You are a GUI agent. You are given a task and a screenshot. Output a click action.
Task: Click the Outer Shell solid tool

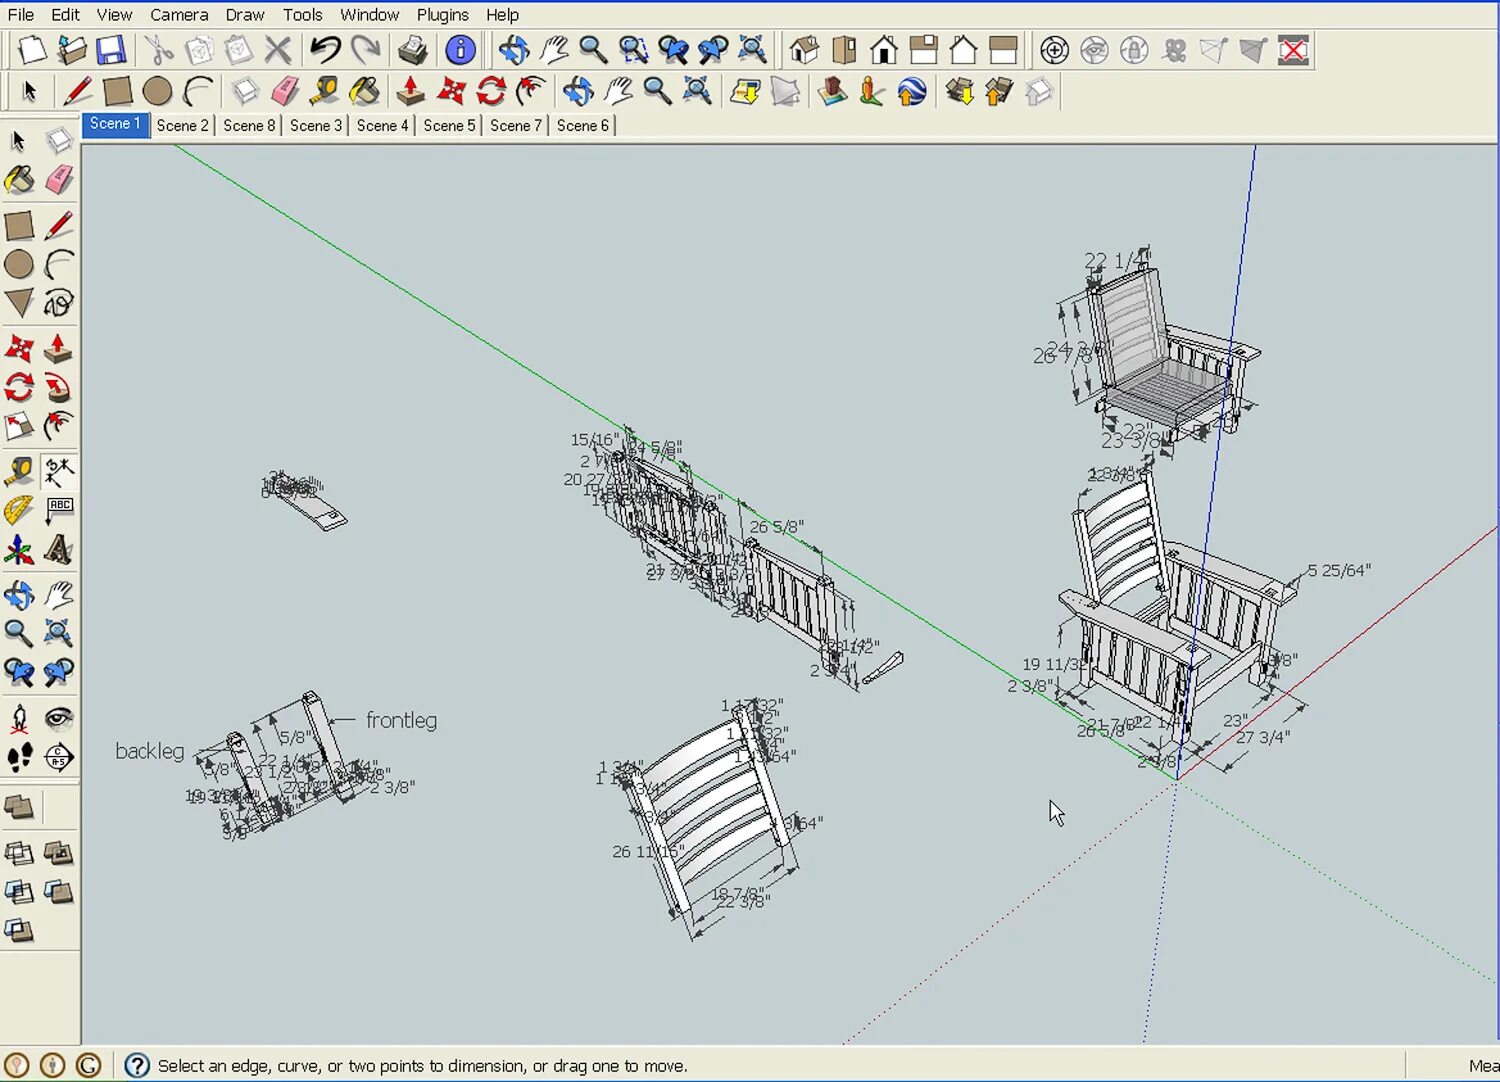(19, 806)
